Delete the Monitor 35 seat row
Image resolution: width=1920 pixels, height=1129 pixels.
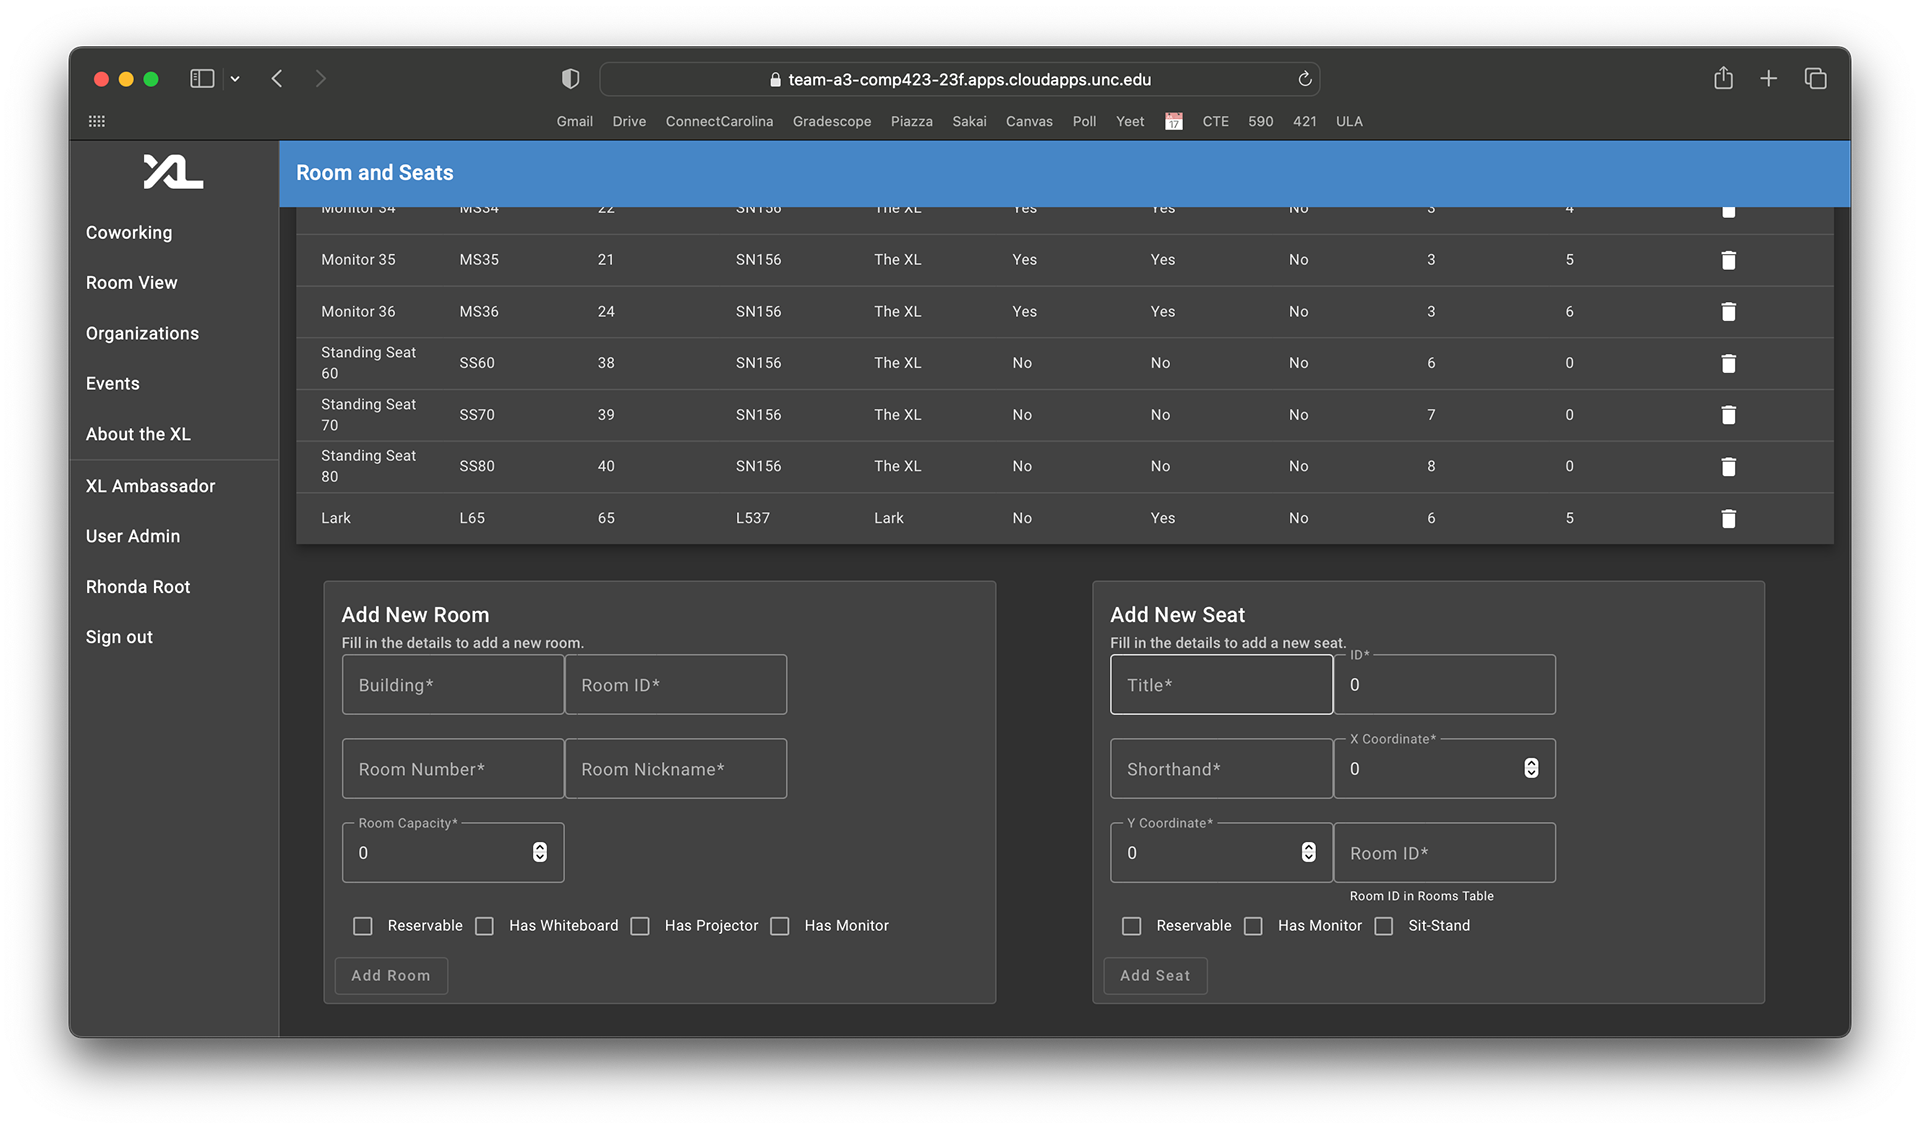pyautogui.click(x=1727, y=260)
